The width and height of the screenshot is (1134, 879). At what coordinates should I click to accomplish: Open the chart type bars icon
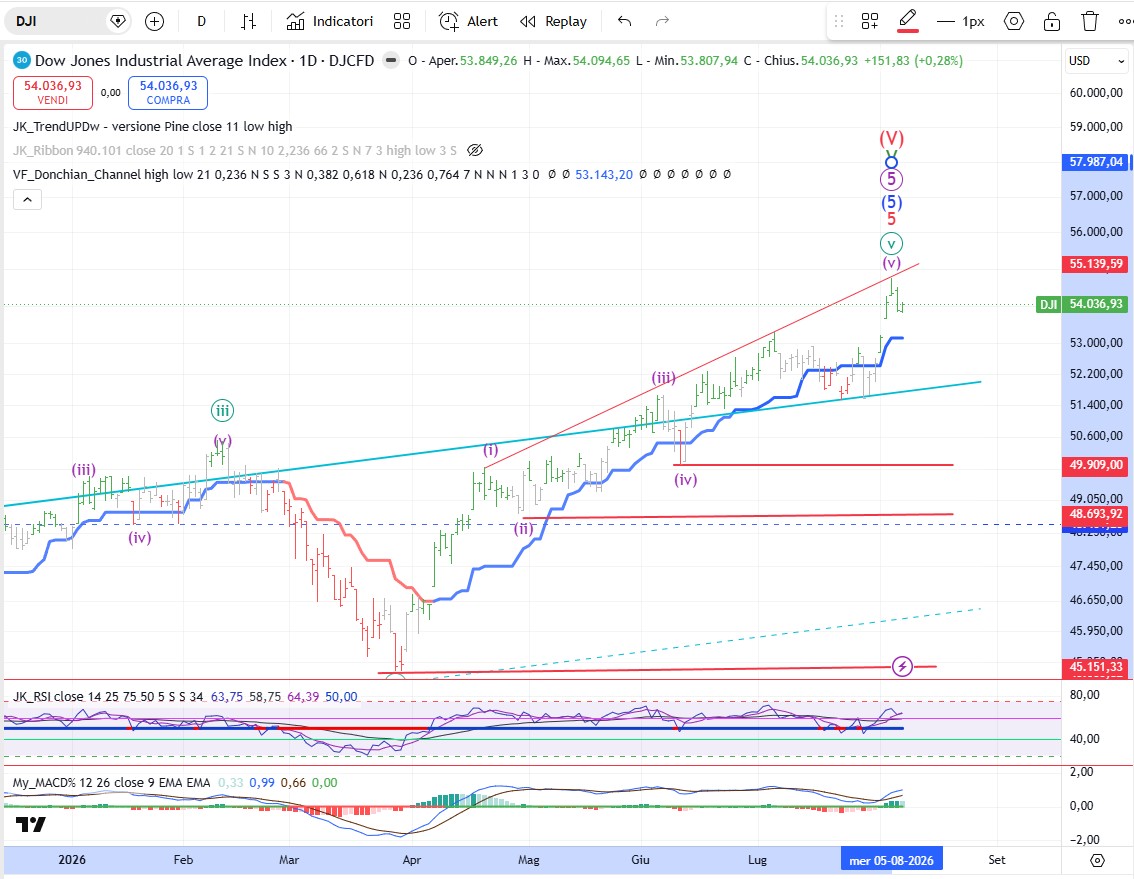248,22
